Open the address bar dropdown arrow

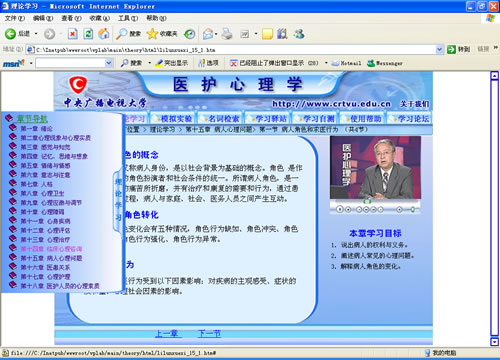(439, 50)
